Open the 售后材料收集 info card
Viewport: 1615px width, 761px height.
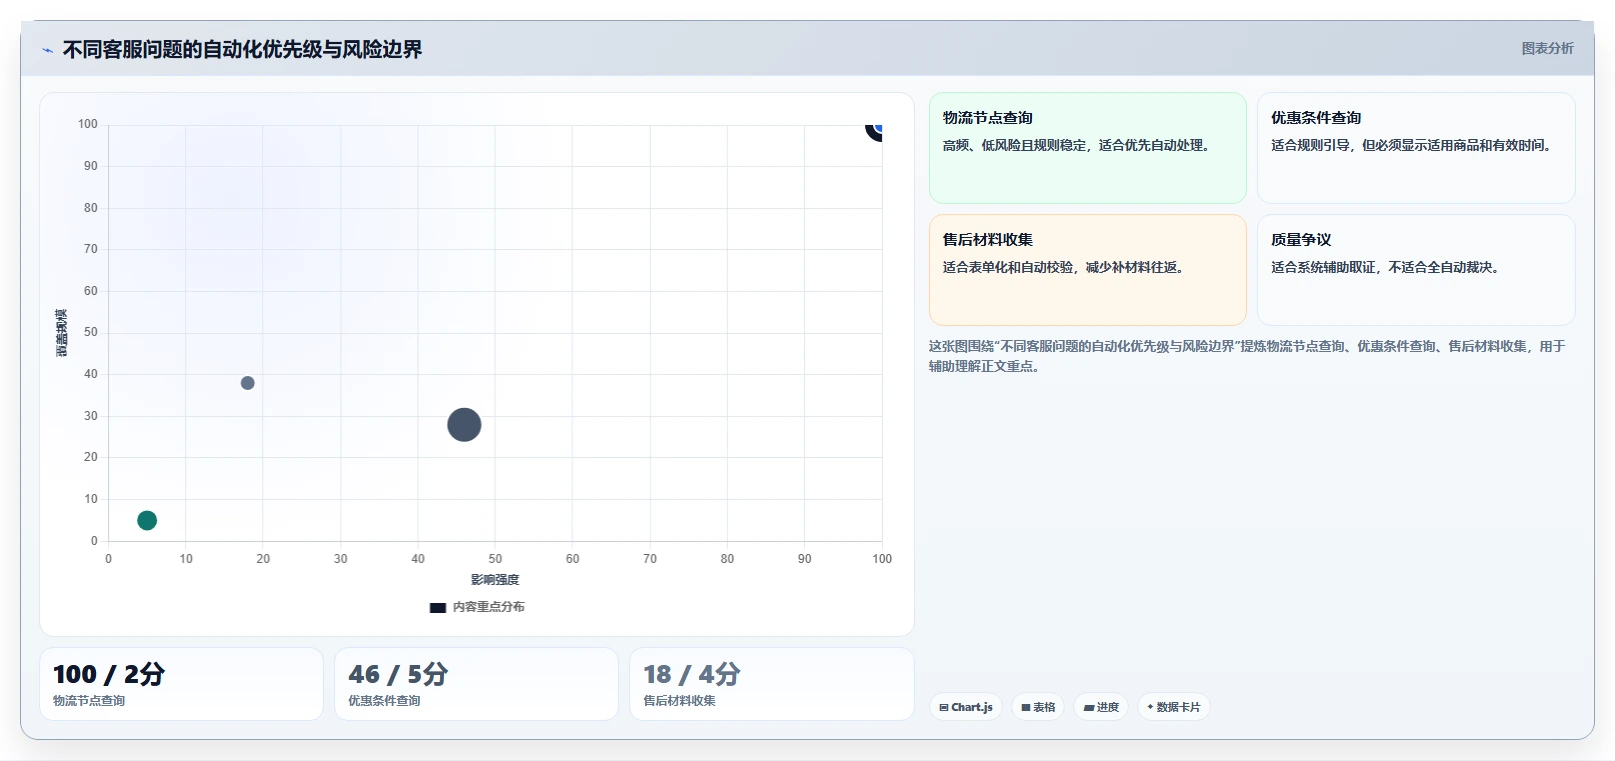point(1087,270)
